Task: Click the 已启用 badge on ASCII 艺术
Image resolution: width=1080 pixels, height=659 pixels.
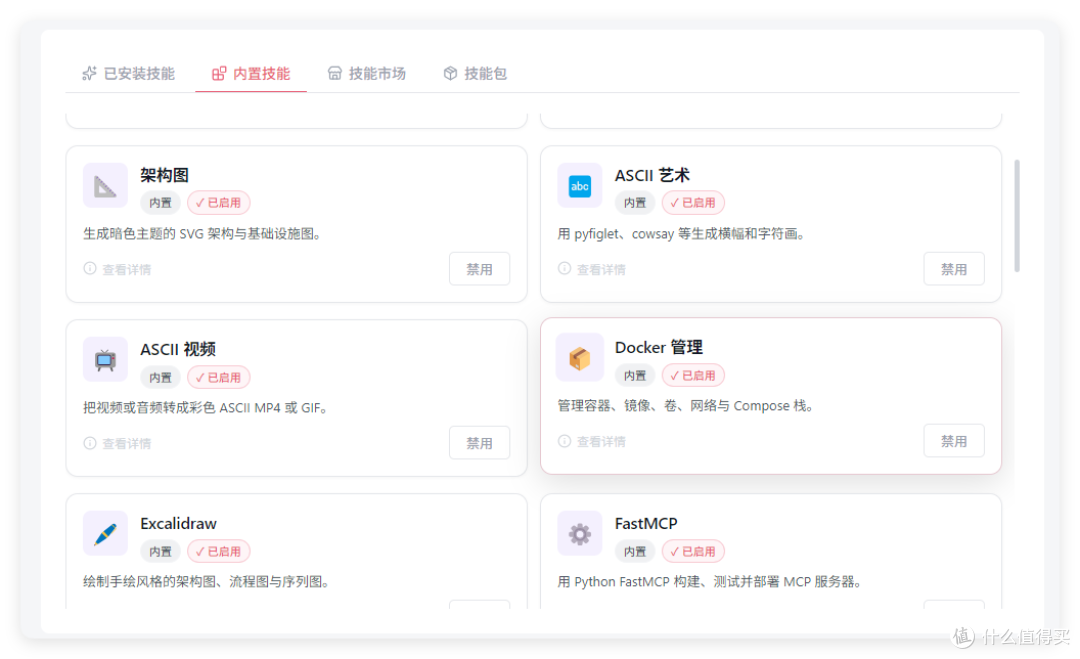Action: (693, 203)
